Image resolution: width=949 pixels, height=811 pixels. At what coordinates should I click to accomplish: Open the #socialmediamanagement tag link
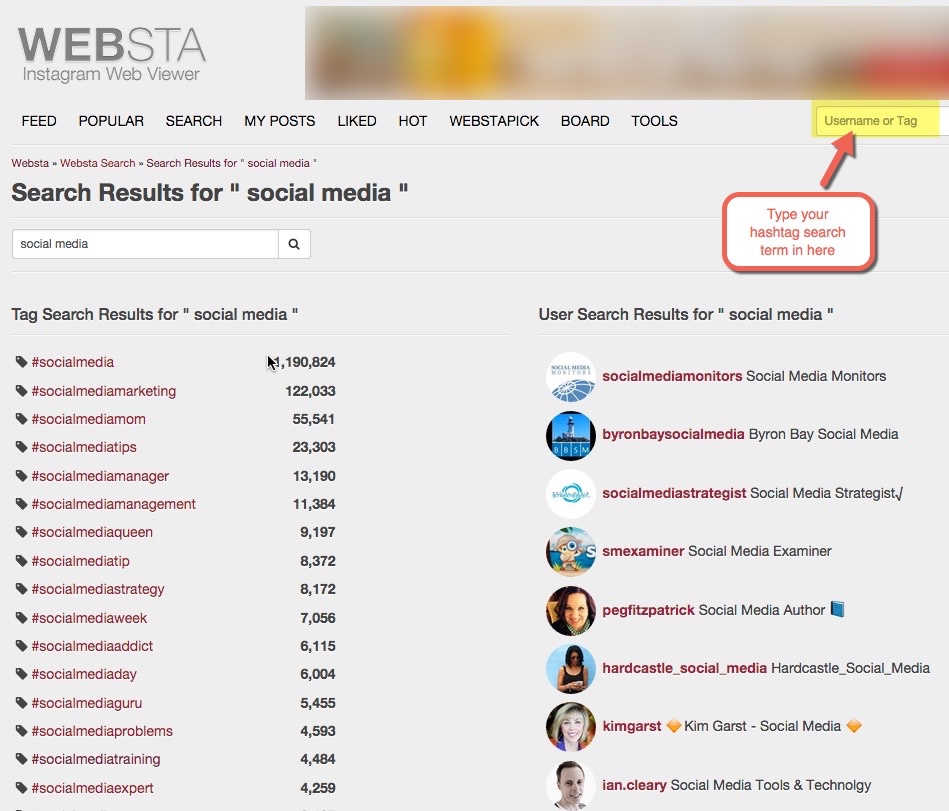(113, 504)
